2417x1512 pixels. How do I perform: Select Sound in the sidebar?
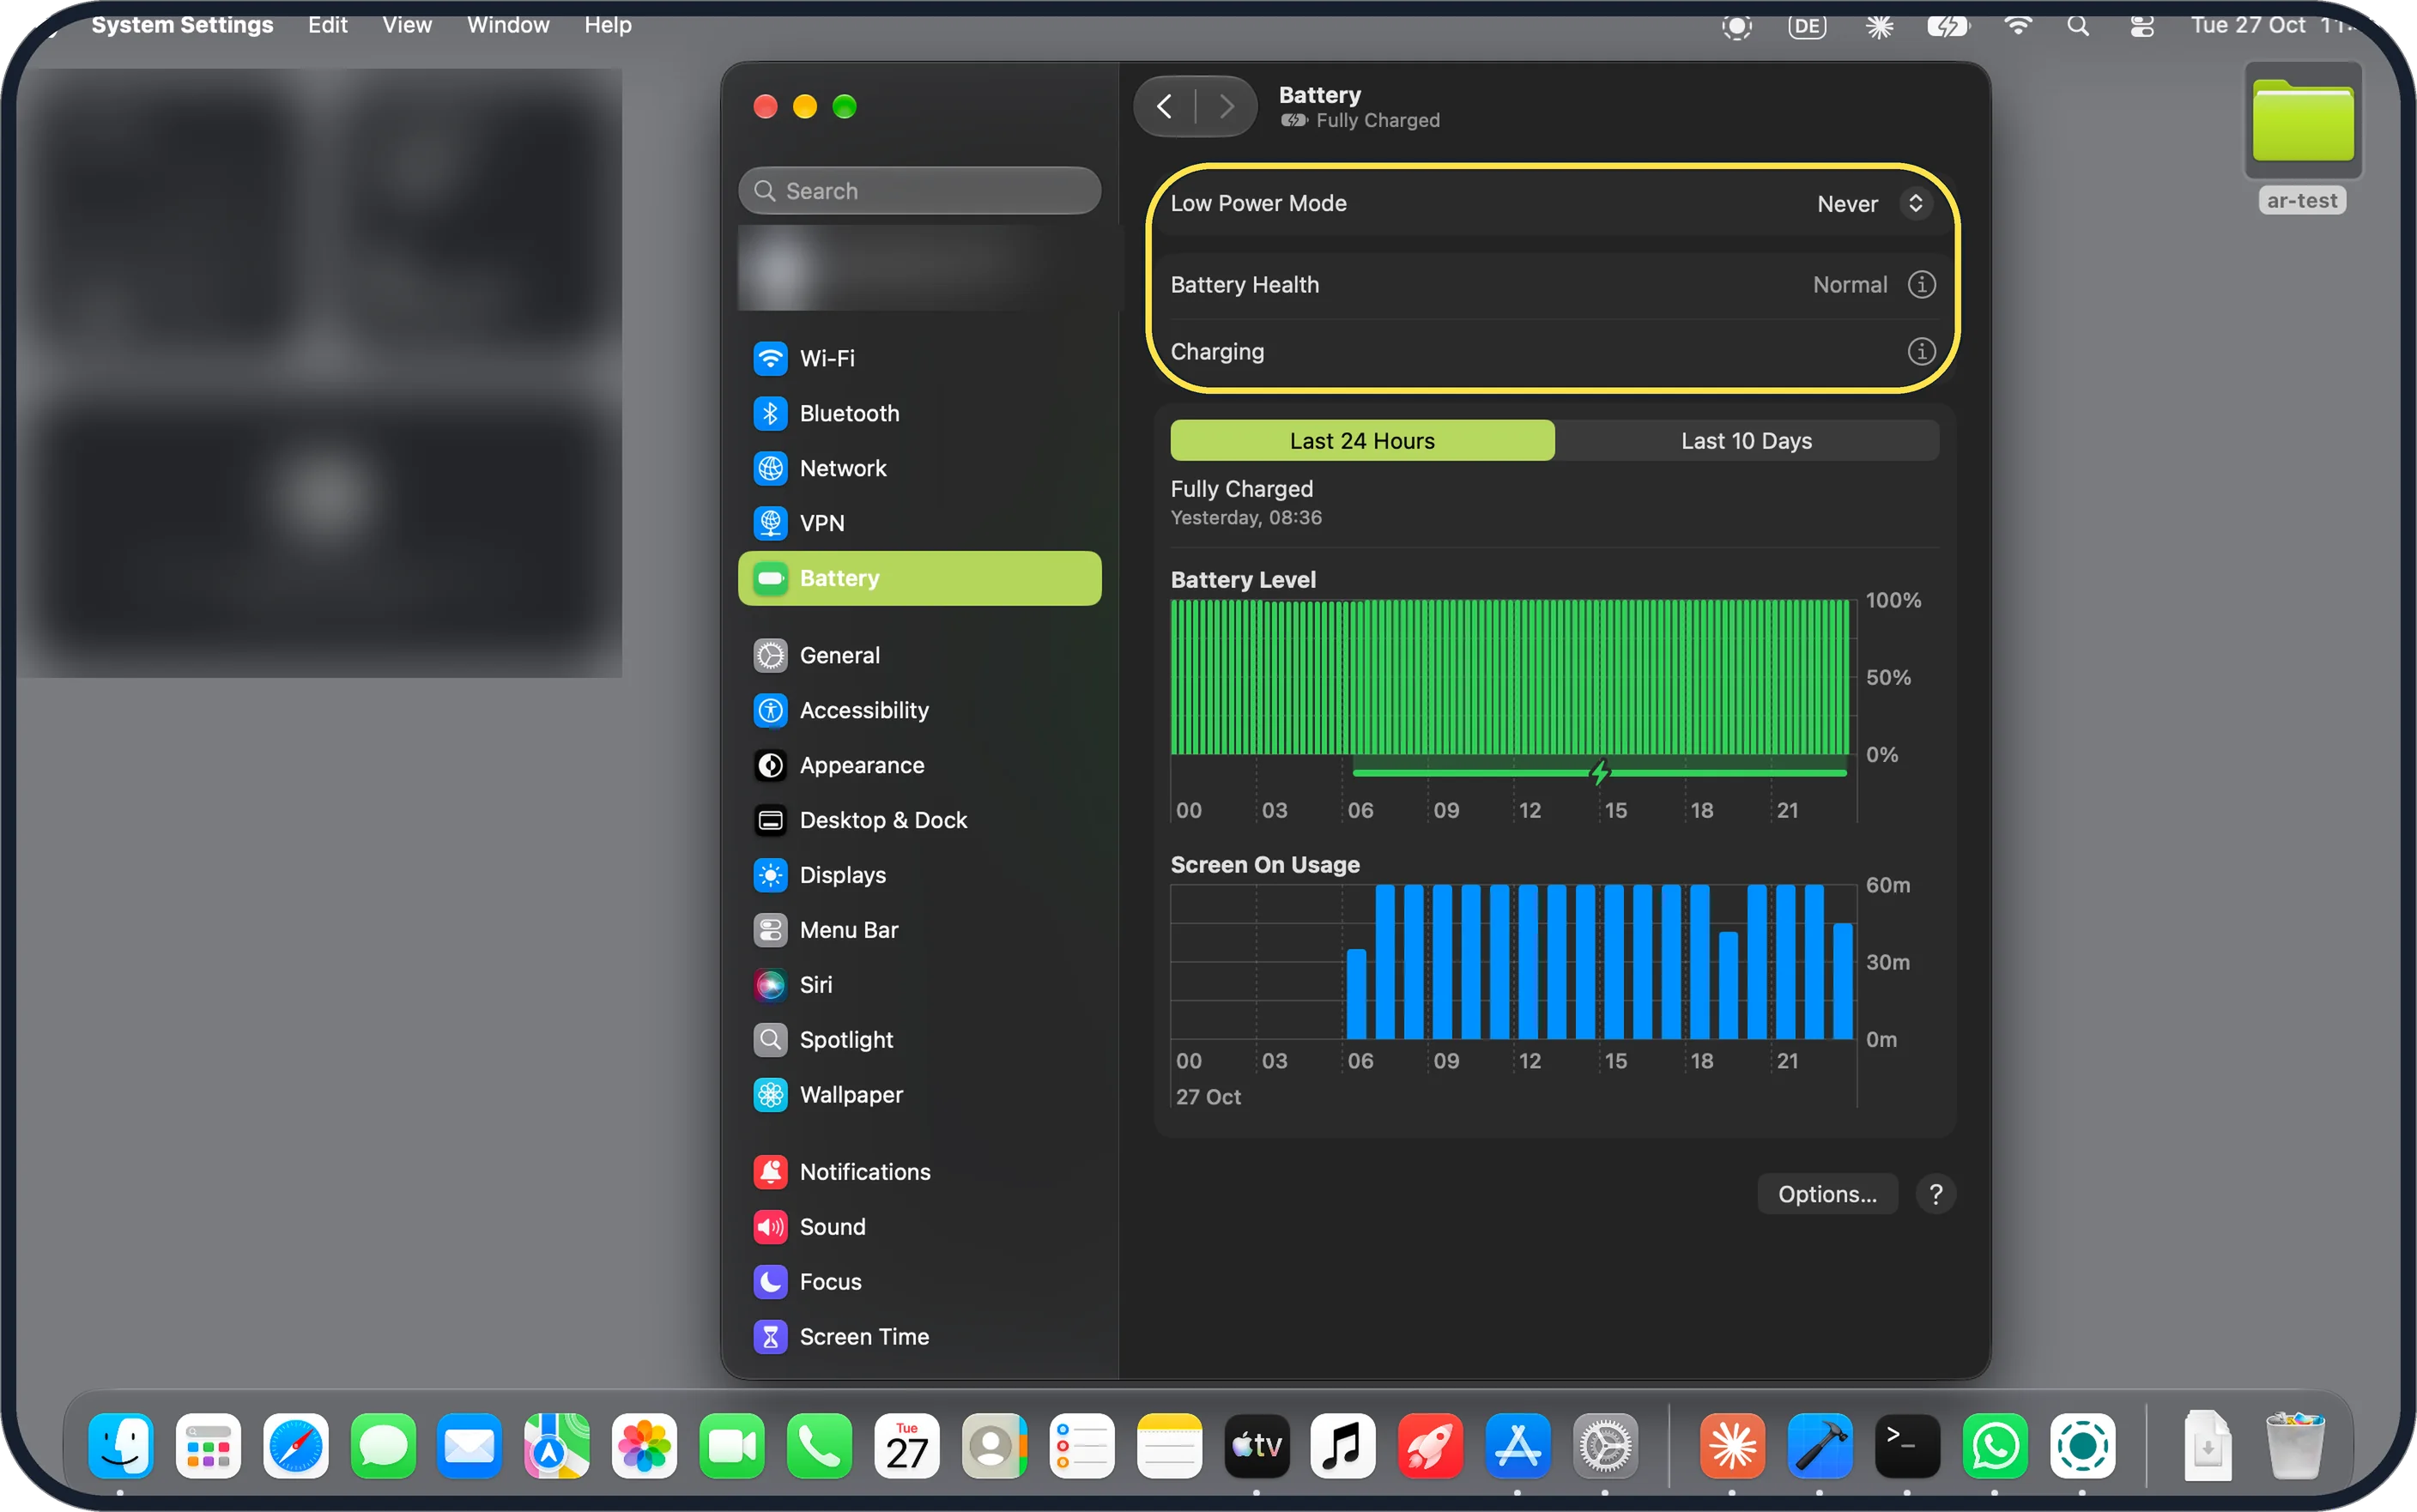[919, 1227]
